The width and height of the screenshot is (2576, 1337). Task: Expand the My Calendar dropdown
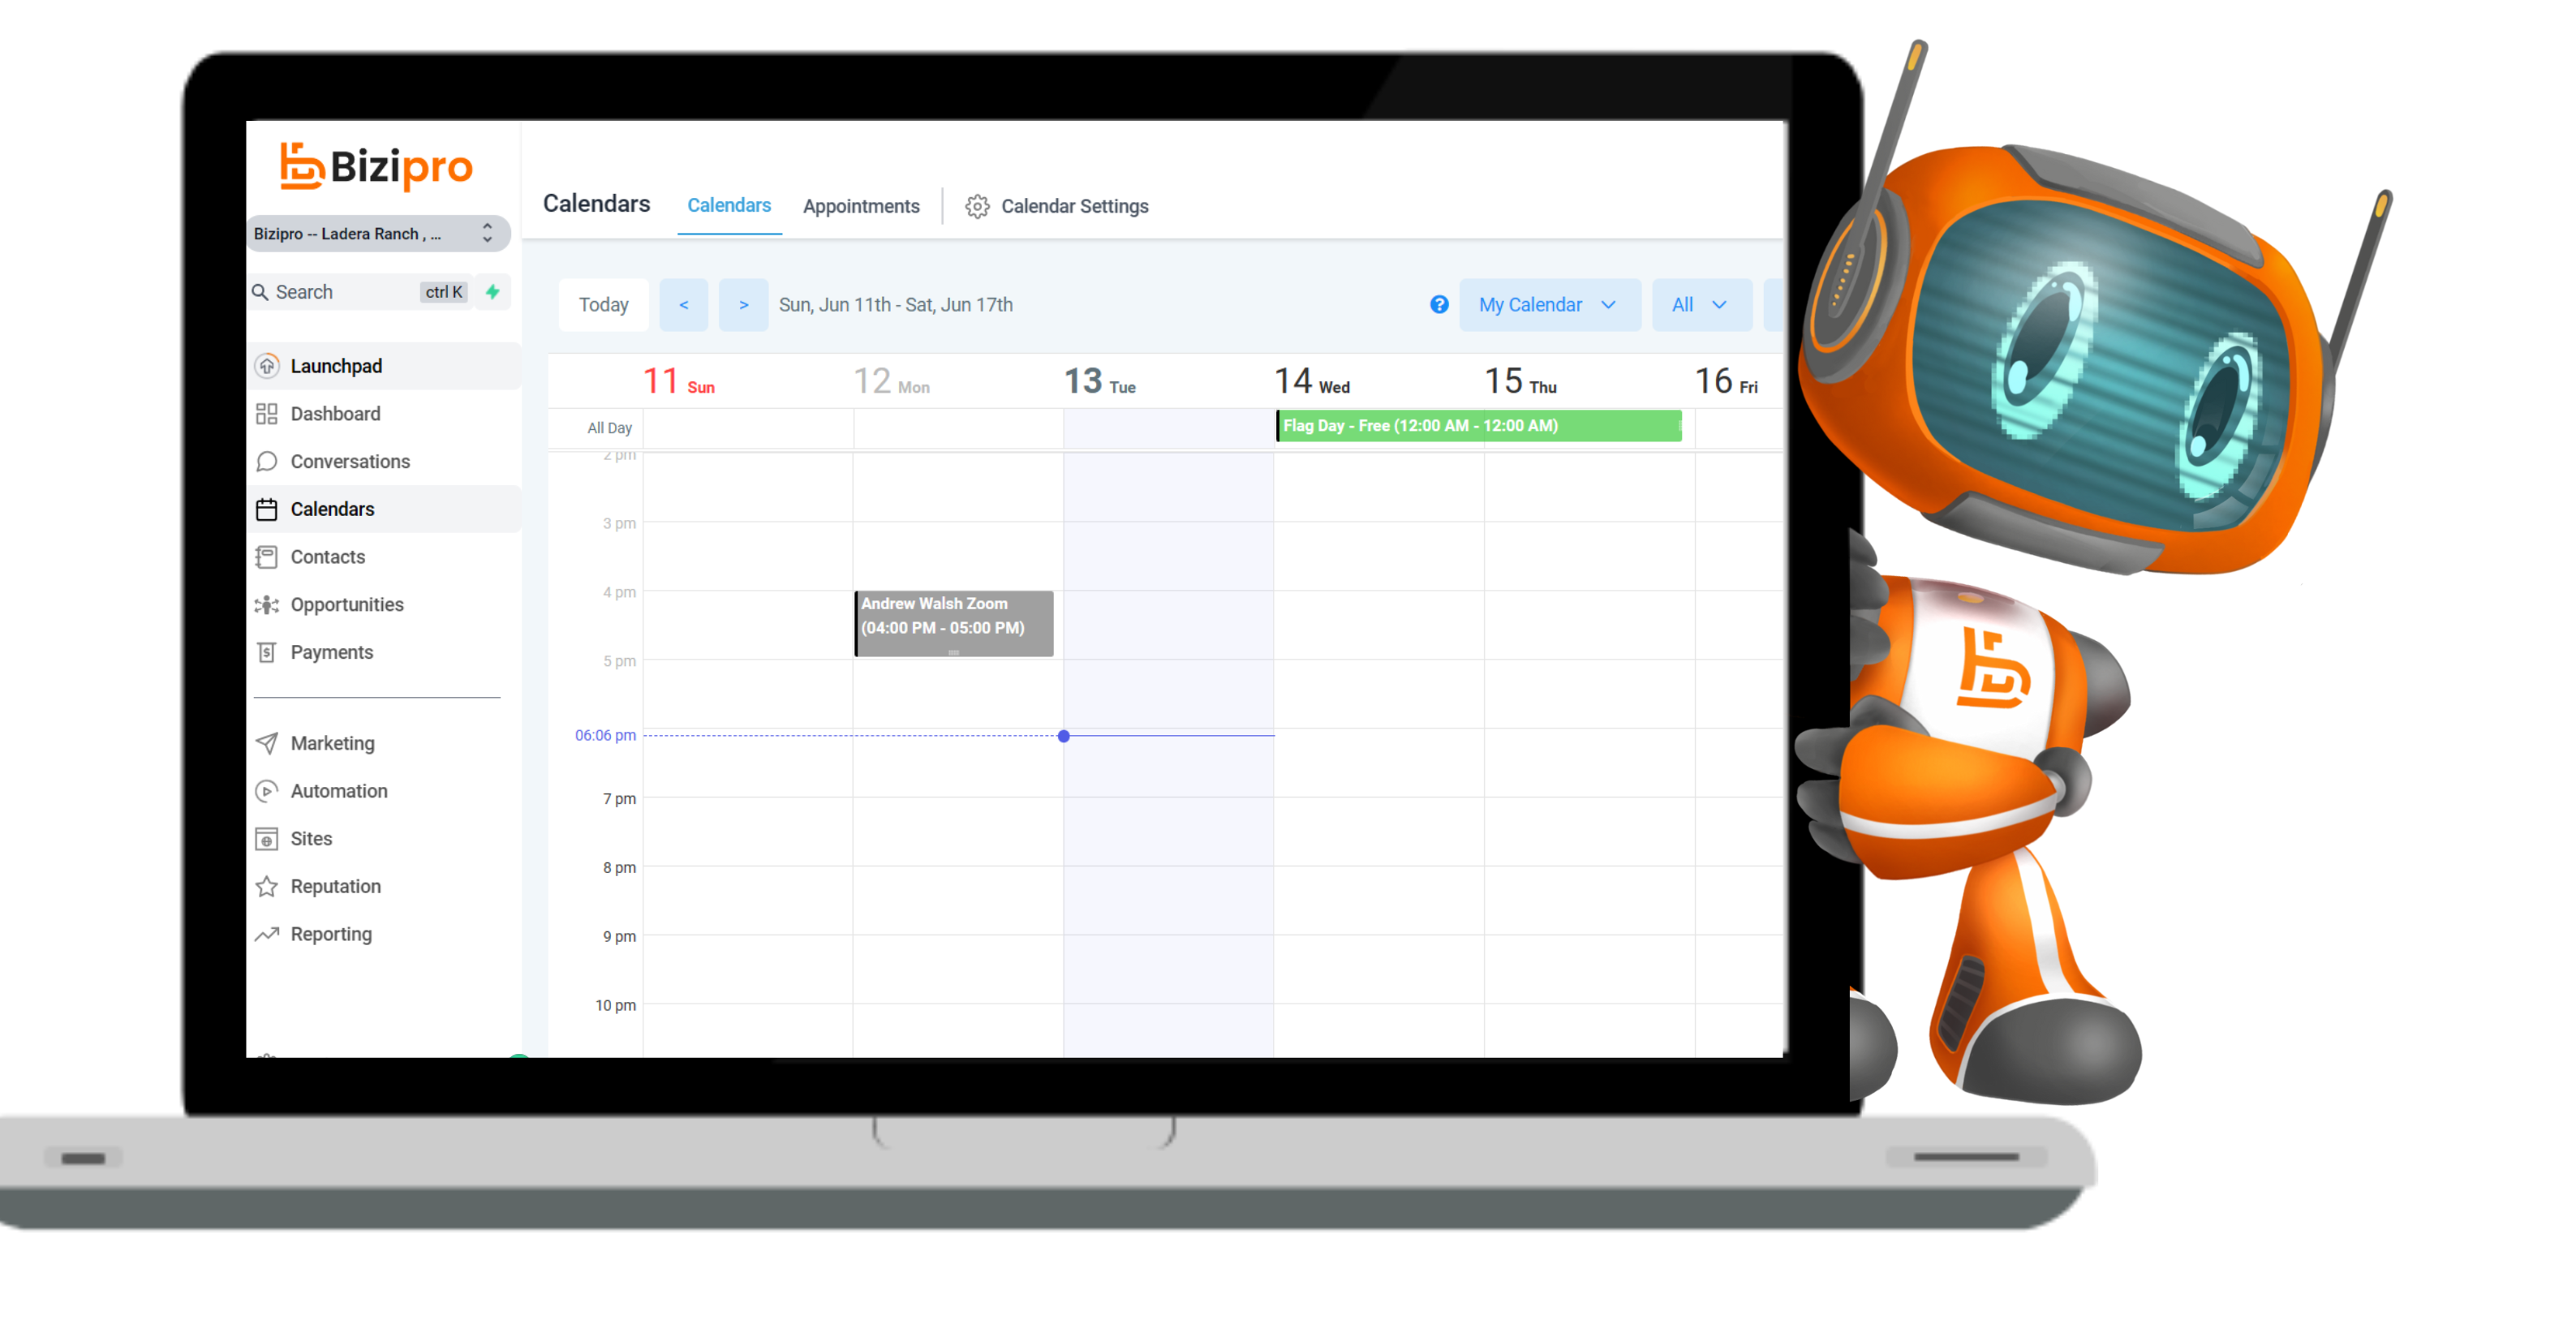(1542, 305)
